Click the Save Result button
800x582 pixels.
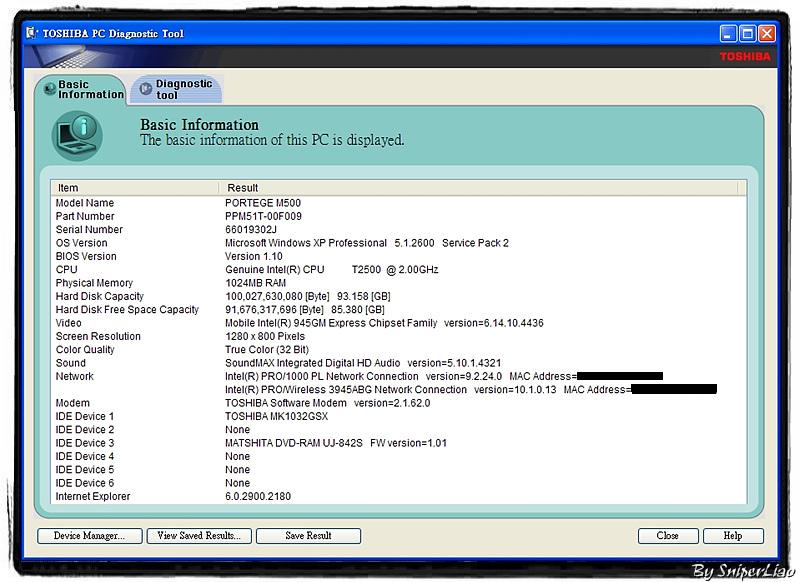(308, 536)
